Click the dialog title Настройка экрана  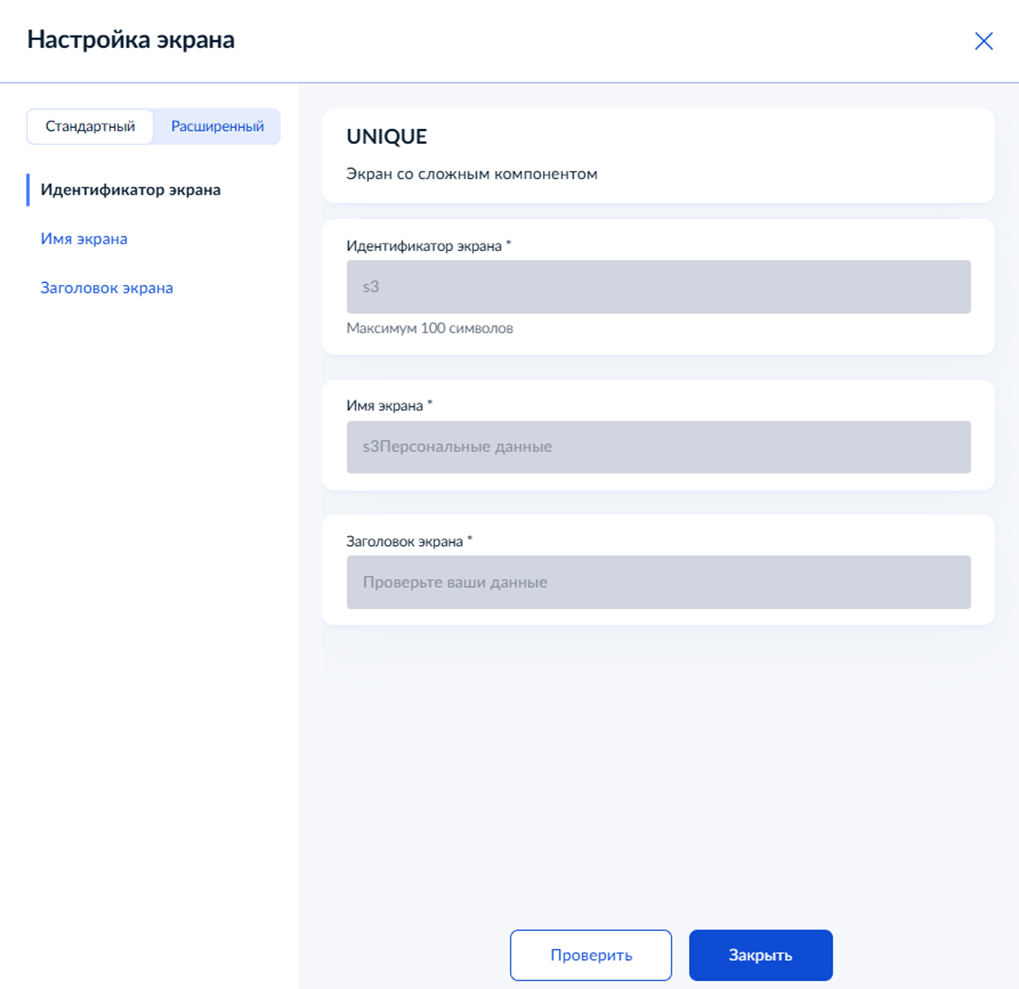(x=132, y=39)
